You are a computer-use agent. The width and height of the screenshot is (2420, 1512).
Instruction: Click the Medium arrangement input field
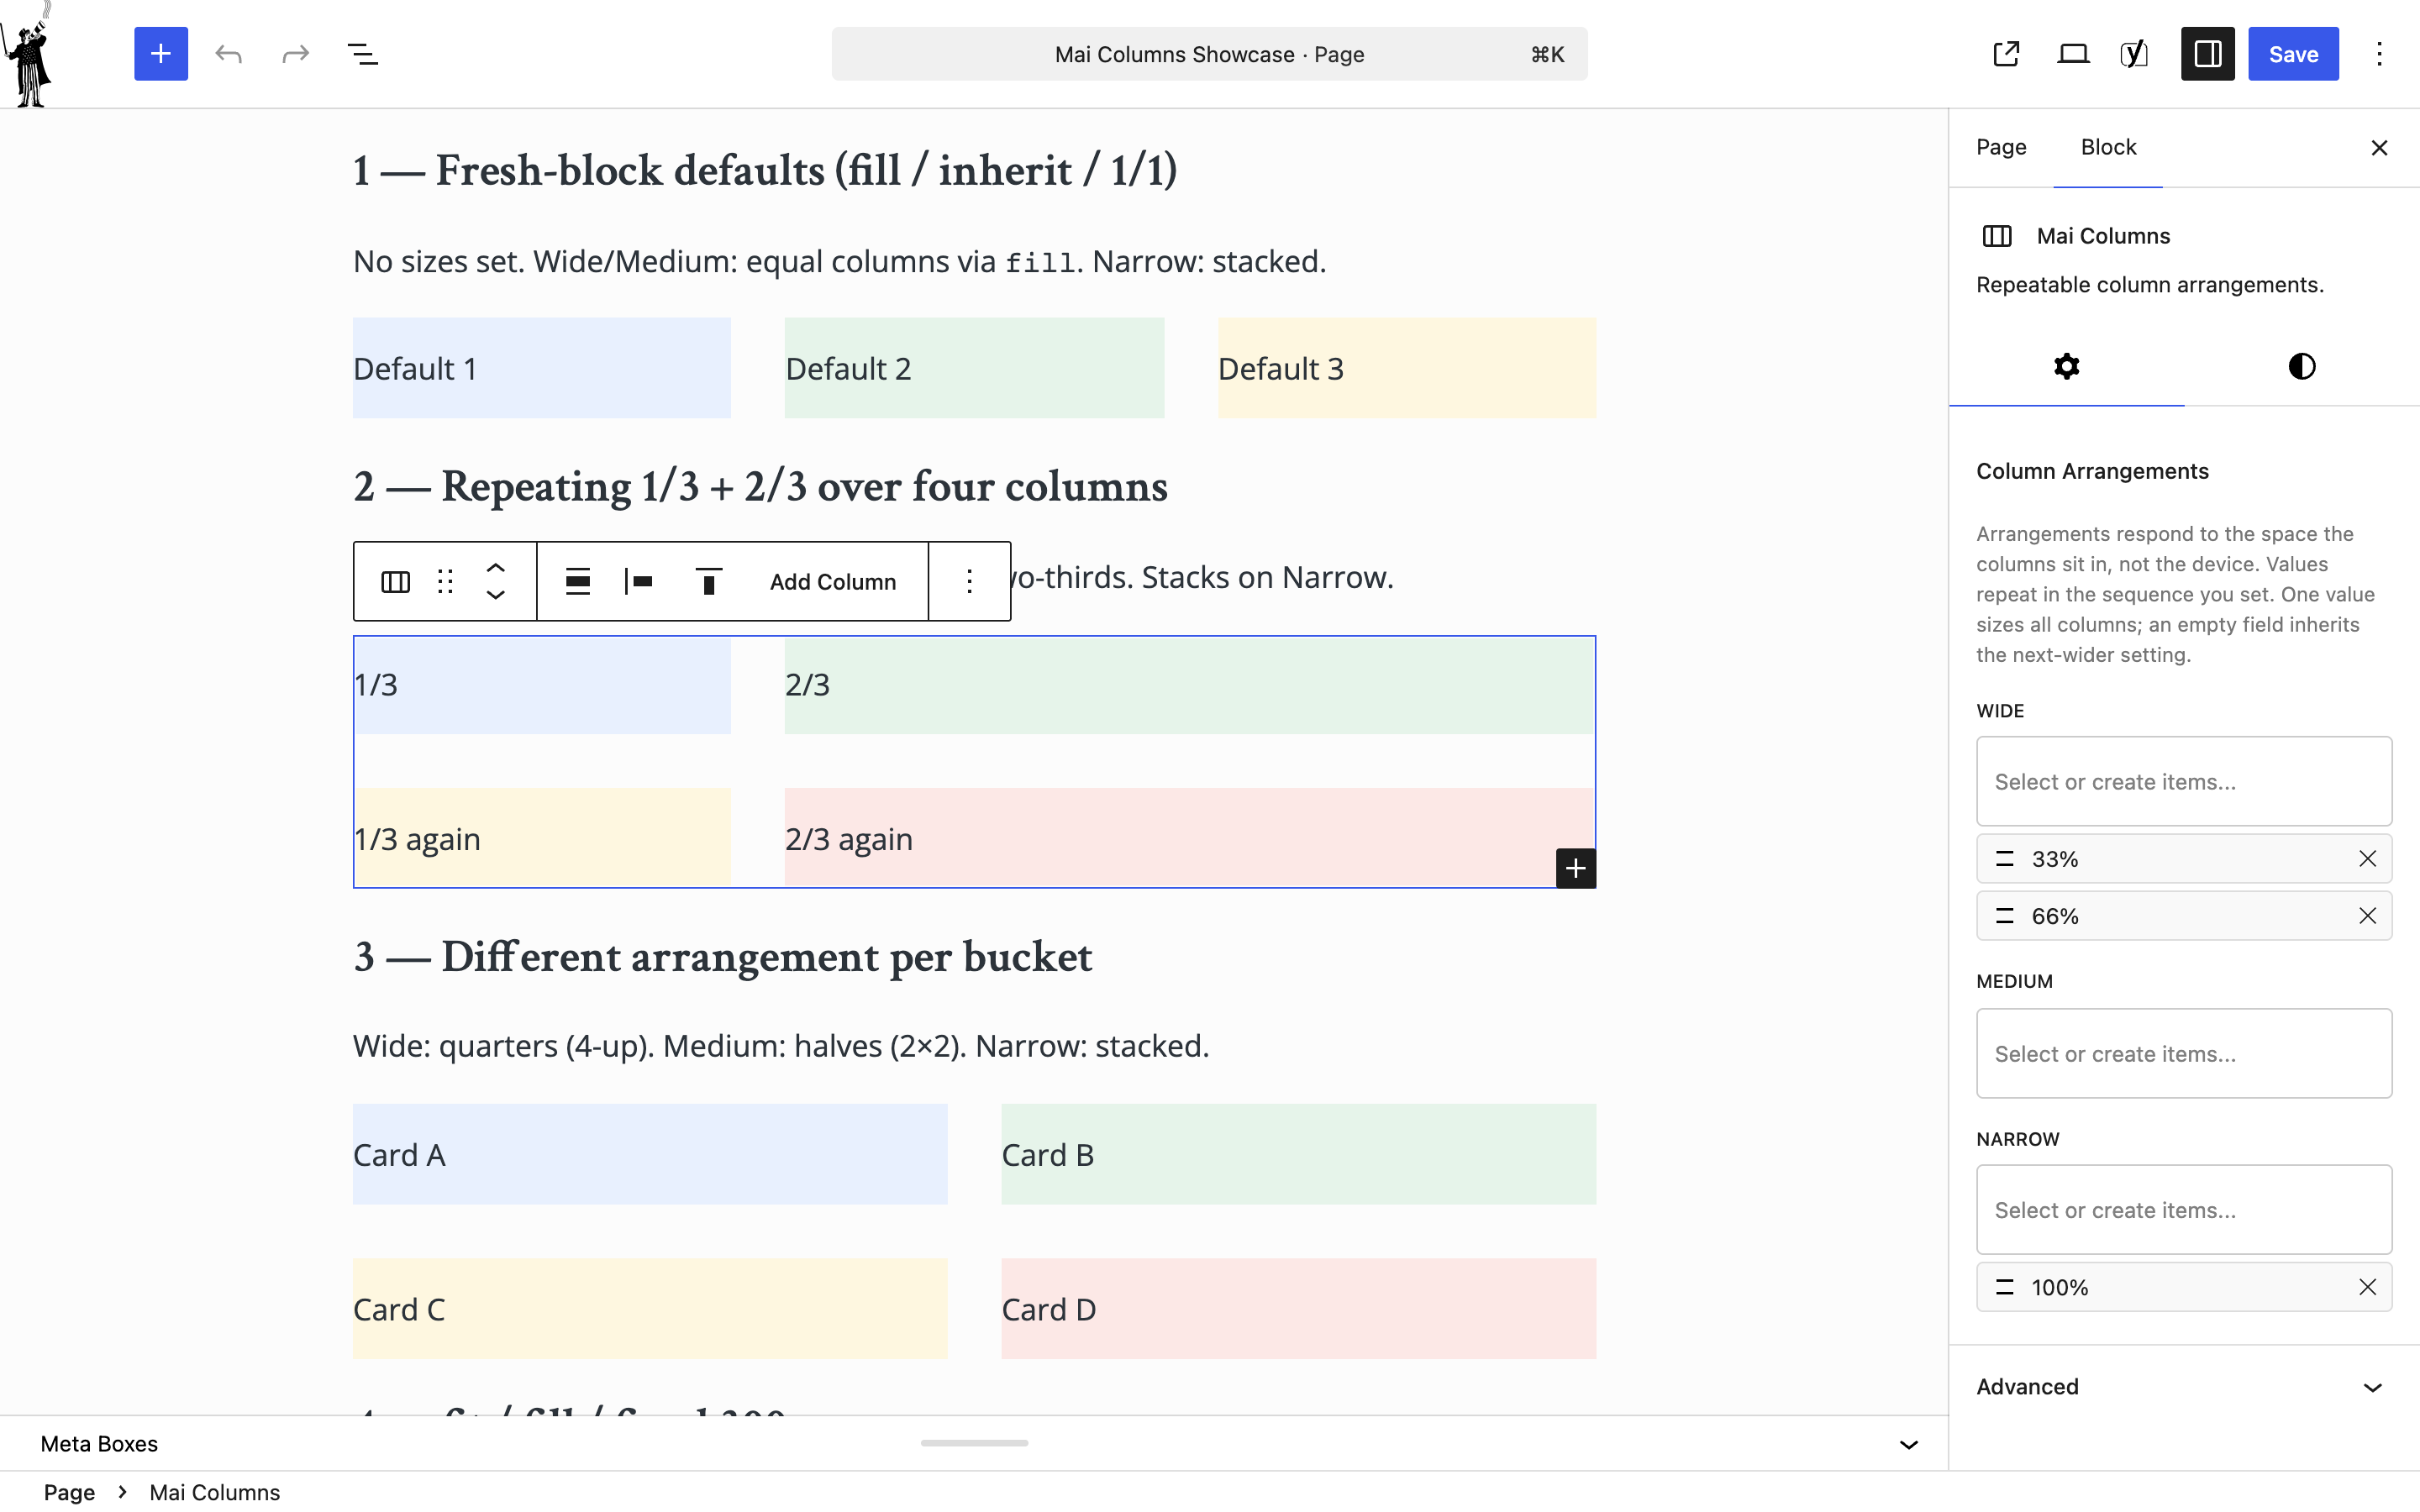click(2184, 1053)
